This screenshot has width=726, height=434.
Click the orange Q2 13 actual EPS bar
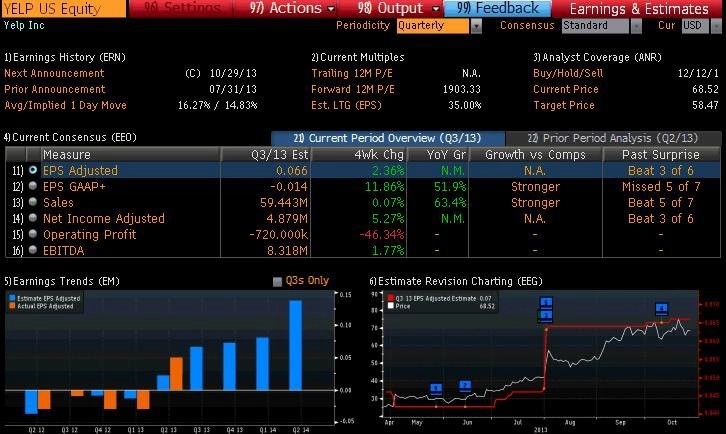tap(176, 373)
